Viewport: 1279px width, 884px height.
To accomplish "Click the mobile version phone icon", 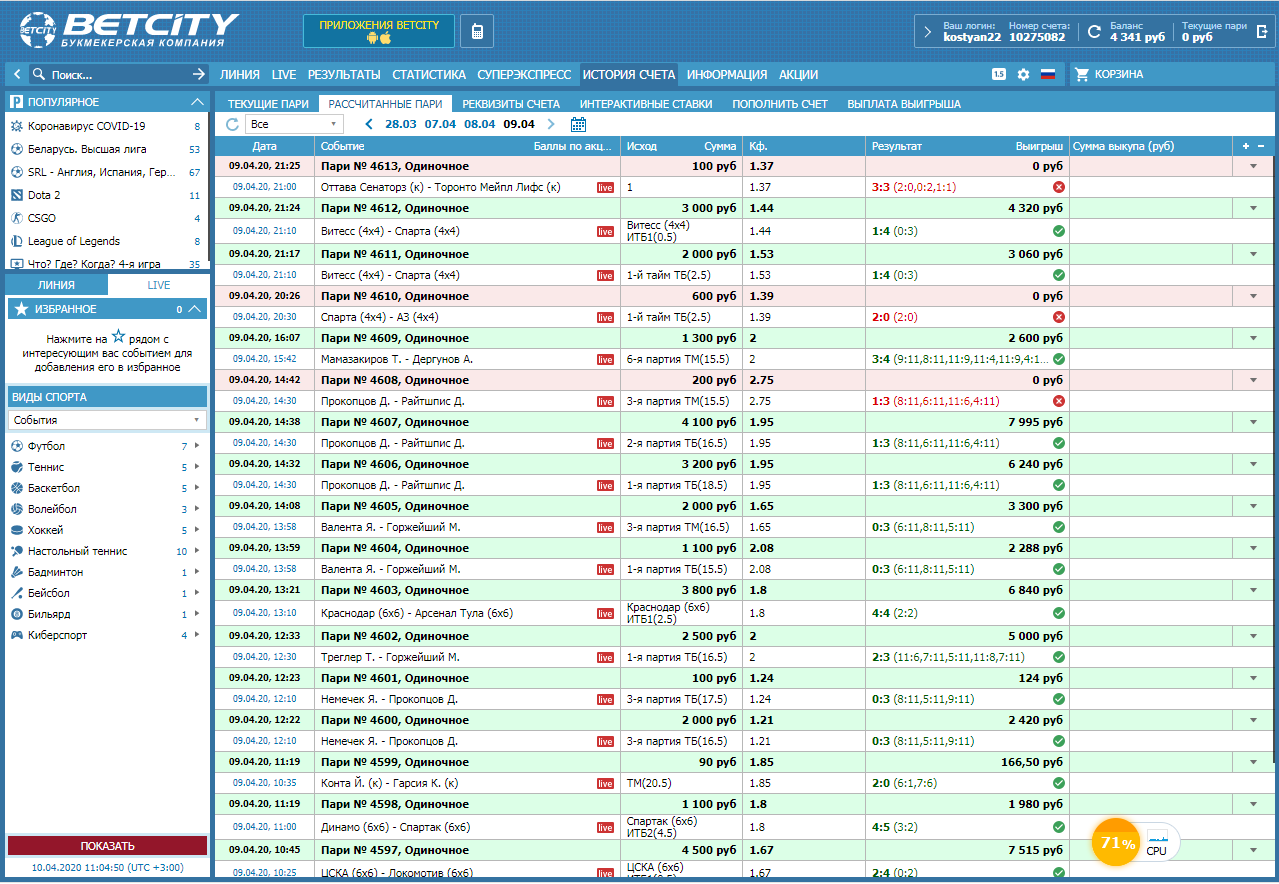I will [477, 31].
